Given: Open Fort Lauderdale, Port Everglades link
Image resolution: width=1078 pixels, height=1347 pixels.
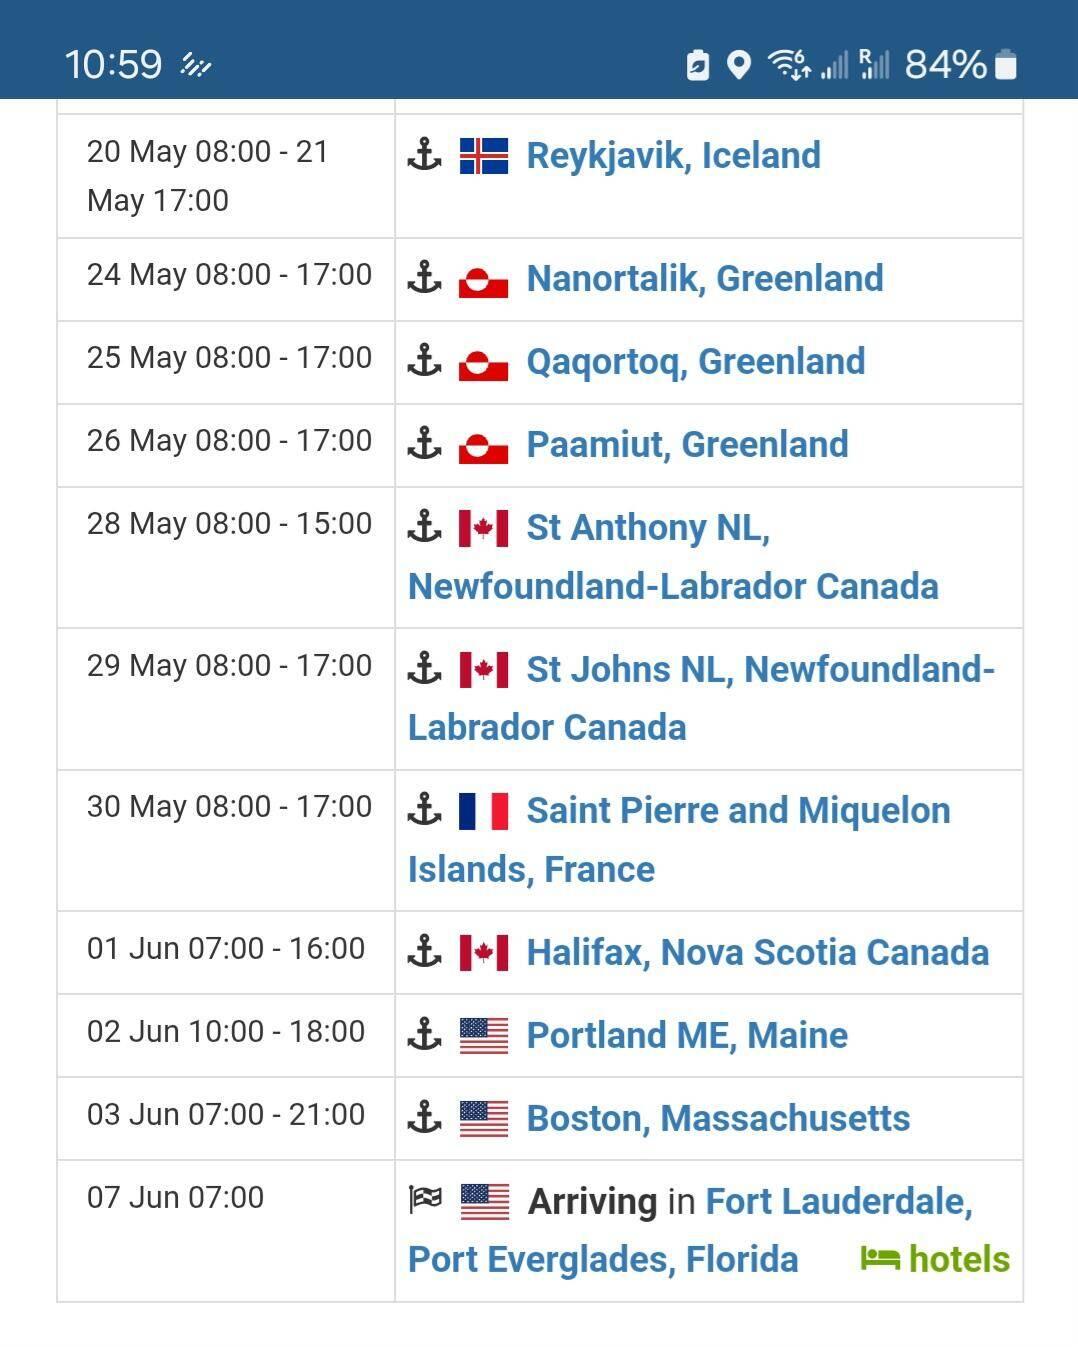Looking at the screenshot, I should tap(690, 1231).
